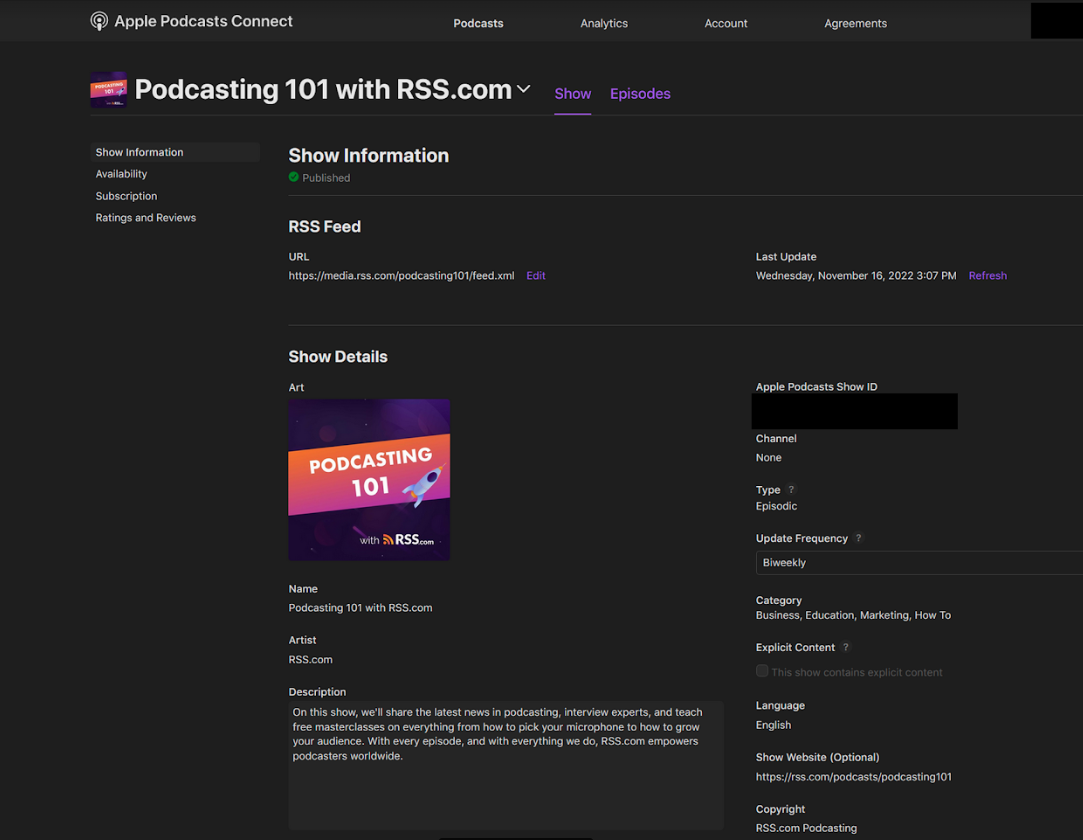Open the show website link for podcasting101
This screenshot has width=1083, height=840.
(x=853, y=776)
